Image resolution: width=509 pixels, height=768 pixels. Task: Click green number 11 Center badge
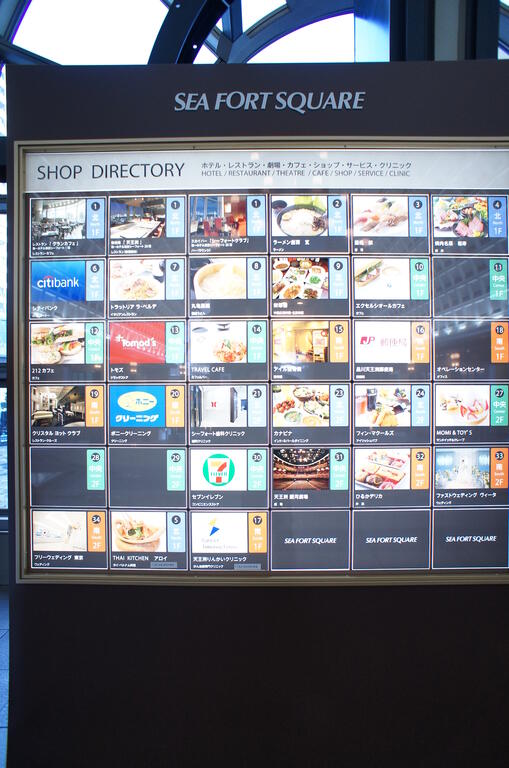(x=498, y=280)
